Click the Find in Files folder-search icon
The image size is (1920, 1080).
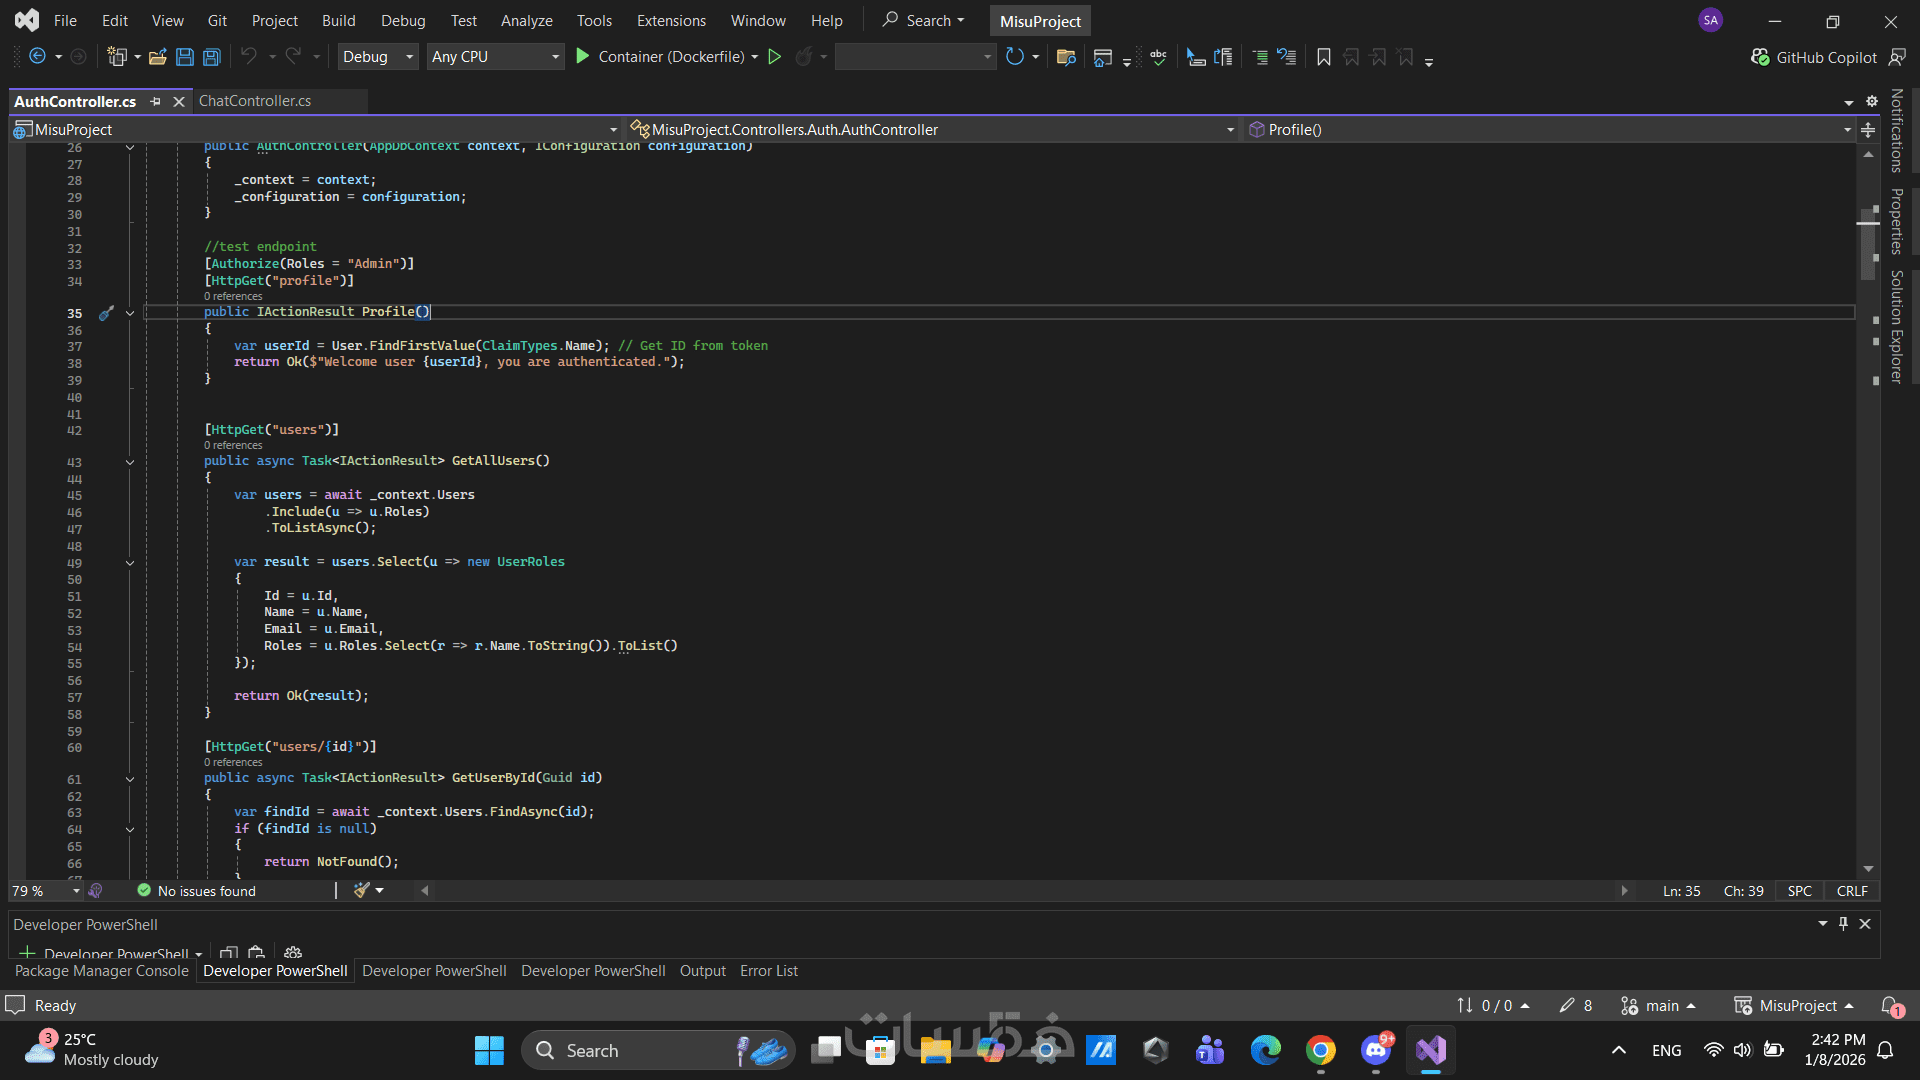1066,57
